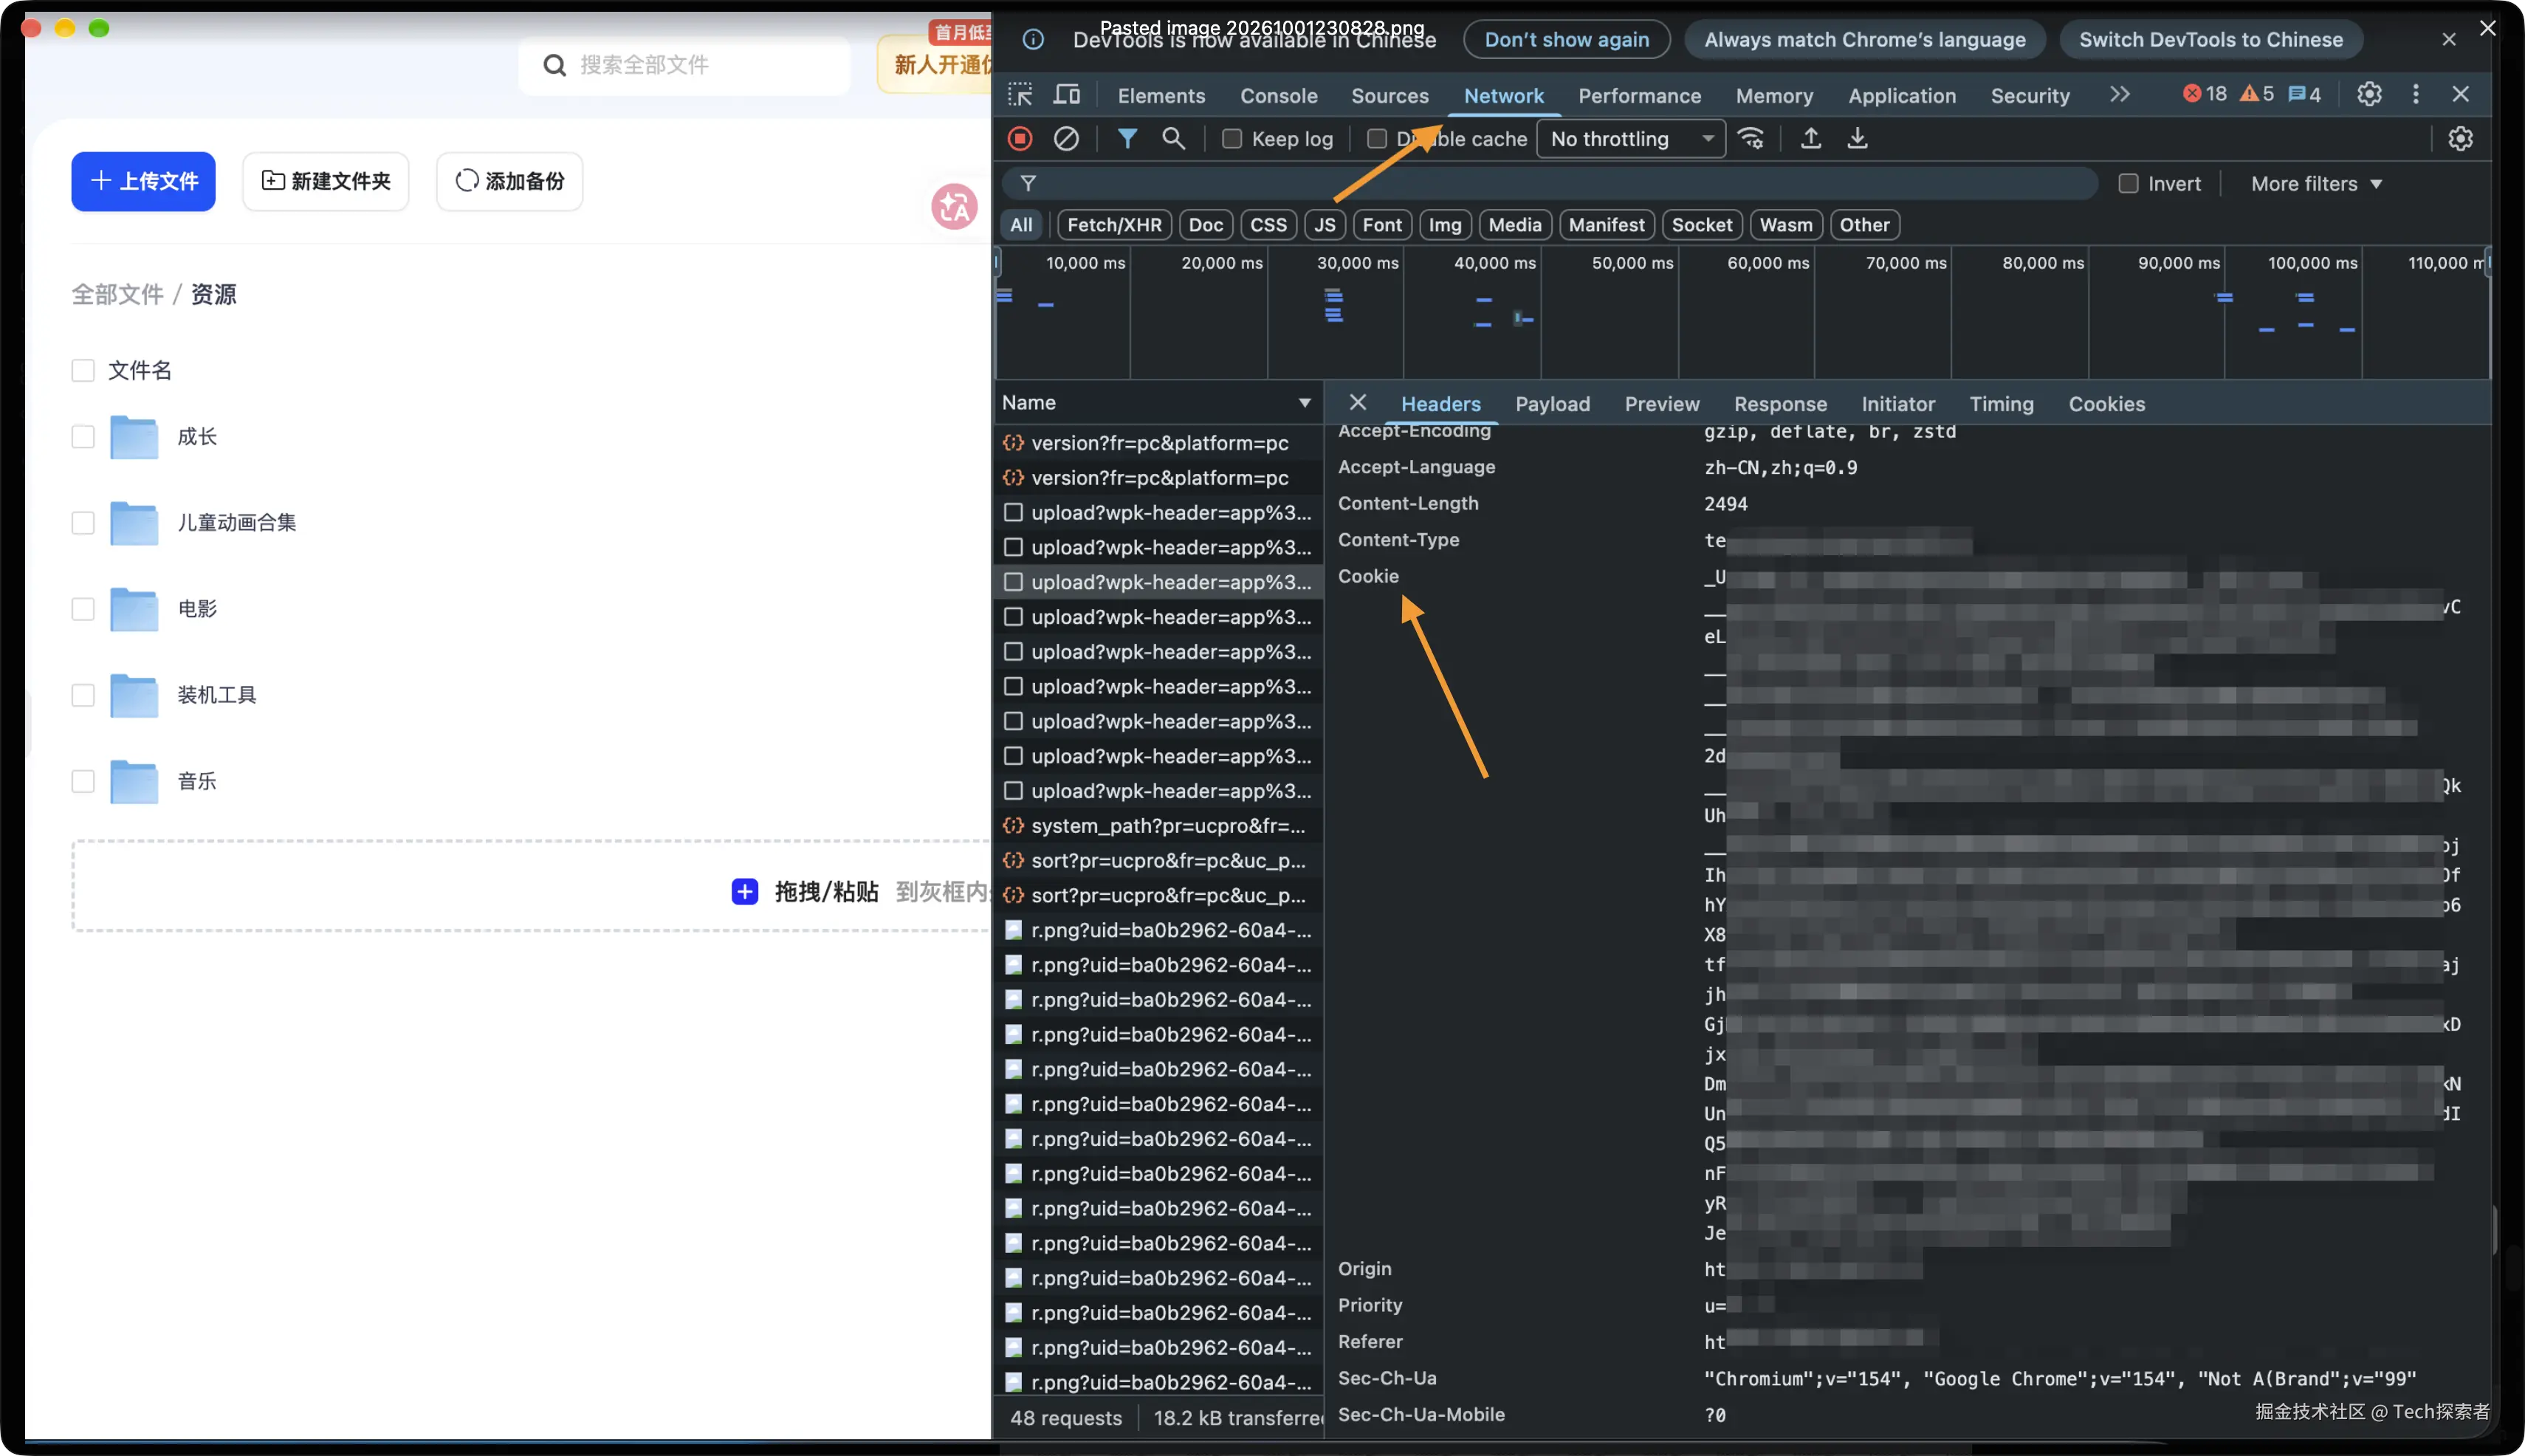Click the inspect element picker icon
The width and height of the screenshot is (2525, 1456).
click(x=1020, y=95)
